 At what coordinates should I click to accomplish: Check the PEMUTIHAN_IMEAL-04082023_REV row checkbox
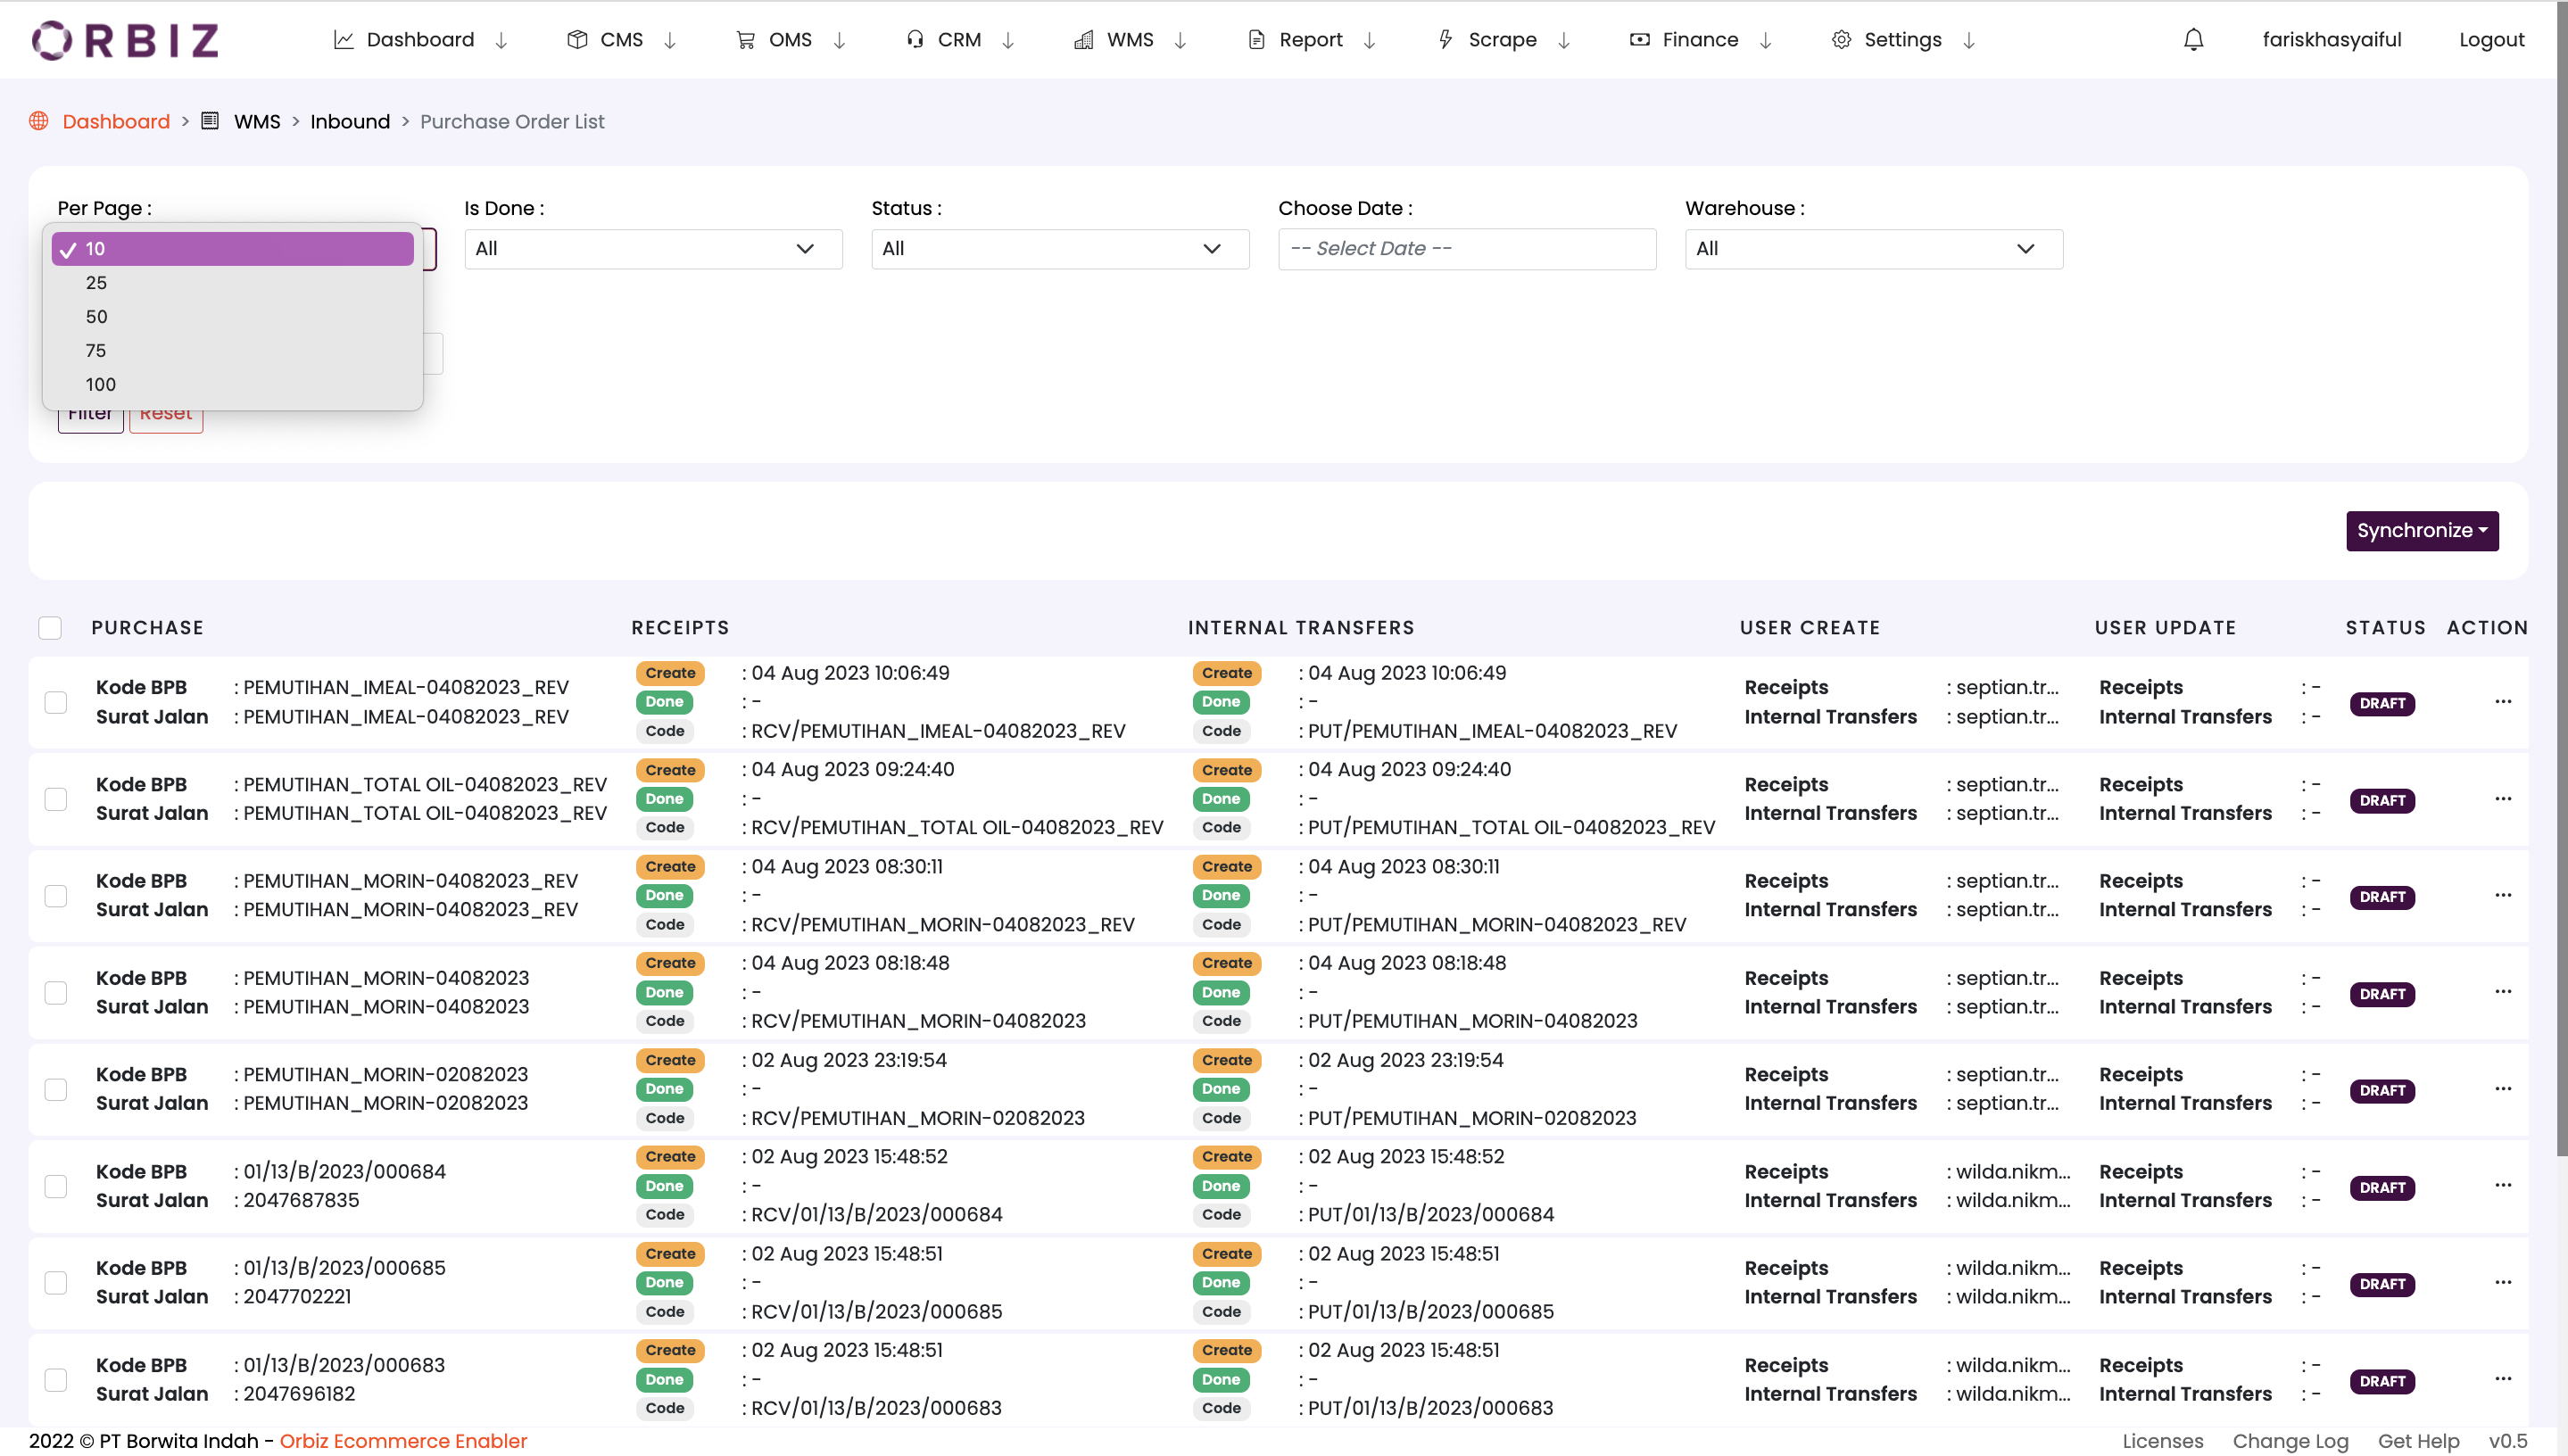pos(56,702)
